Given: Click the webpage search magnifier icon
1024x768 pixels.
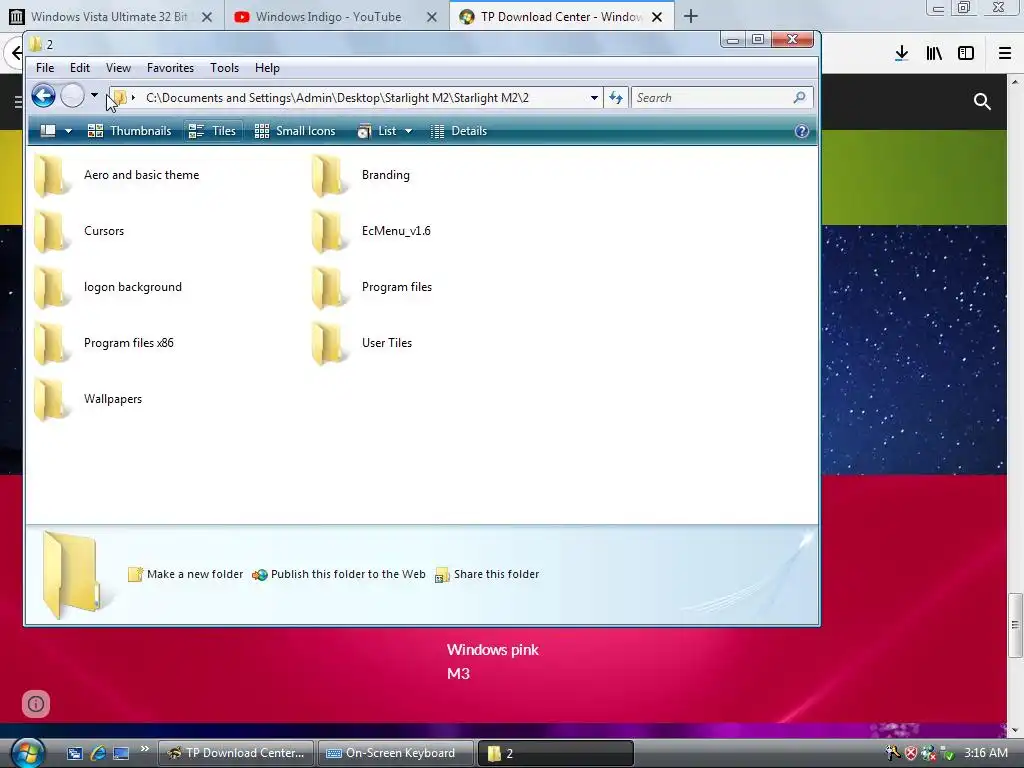Looking at the screenshot, I should 982,101.
